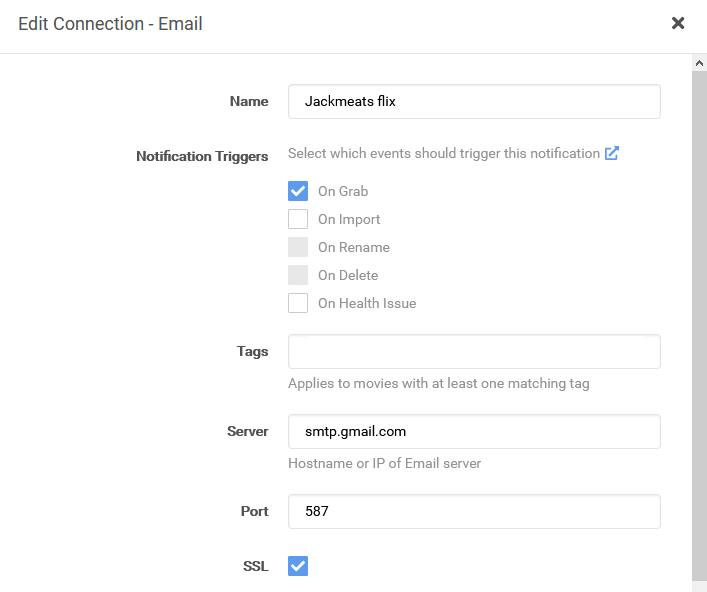Toggle the On Rename checkbox
707x592 pixels.
298,247
